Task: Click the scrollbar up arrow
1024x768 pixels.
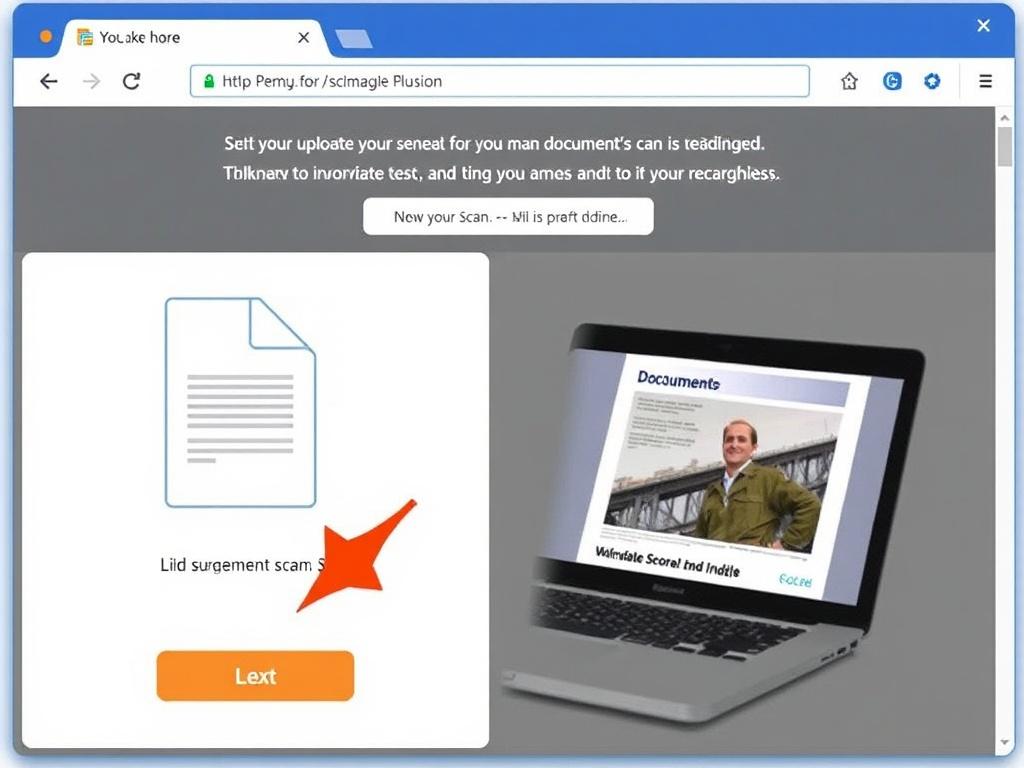Action: [1004, 118]
